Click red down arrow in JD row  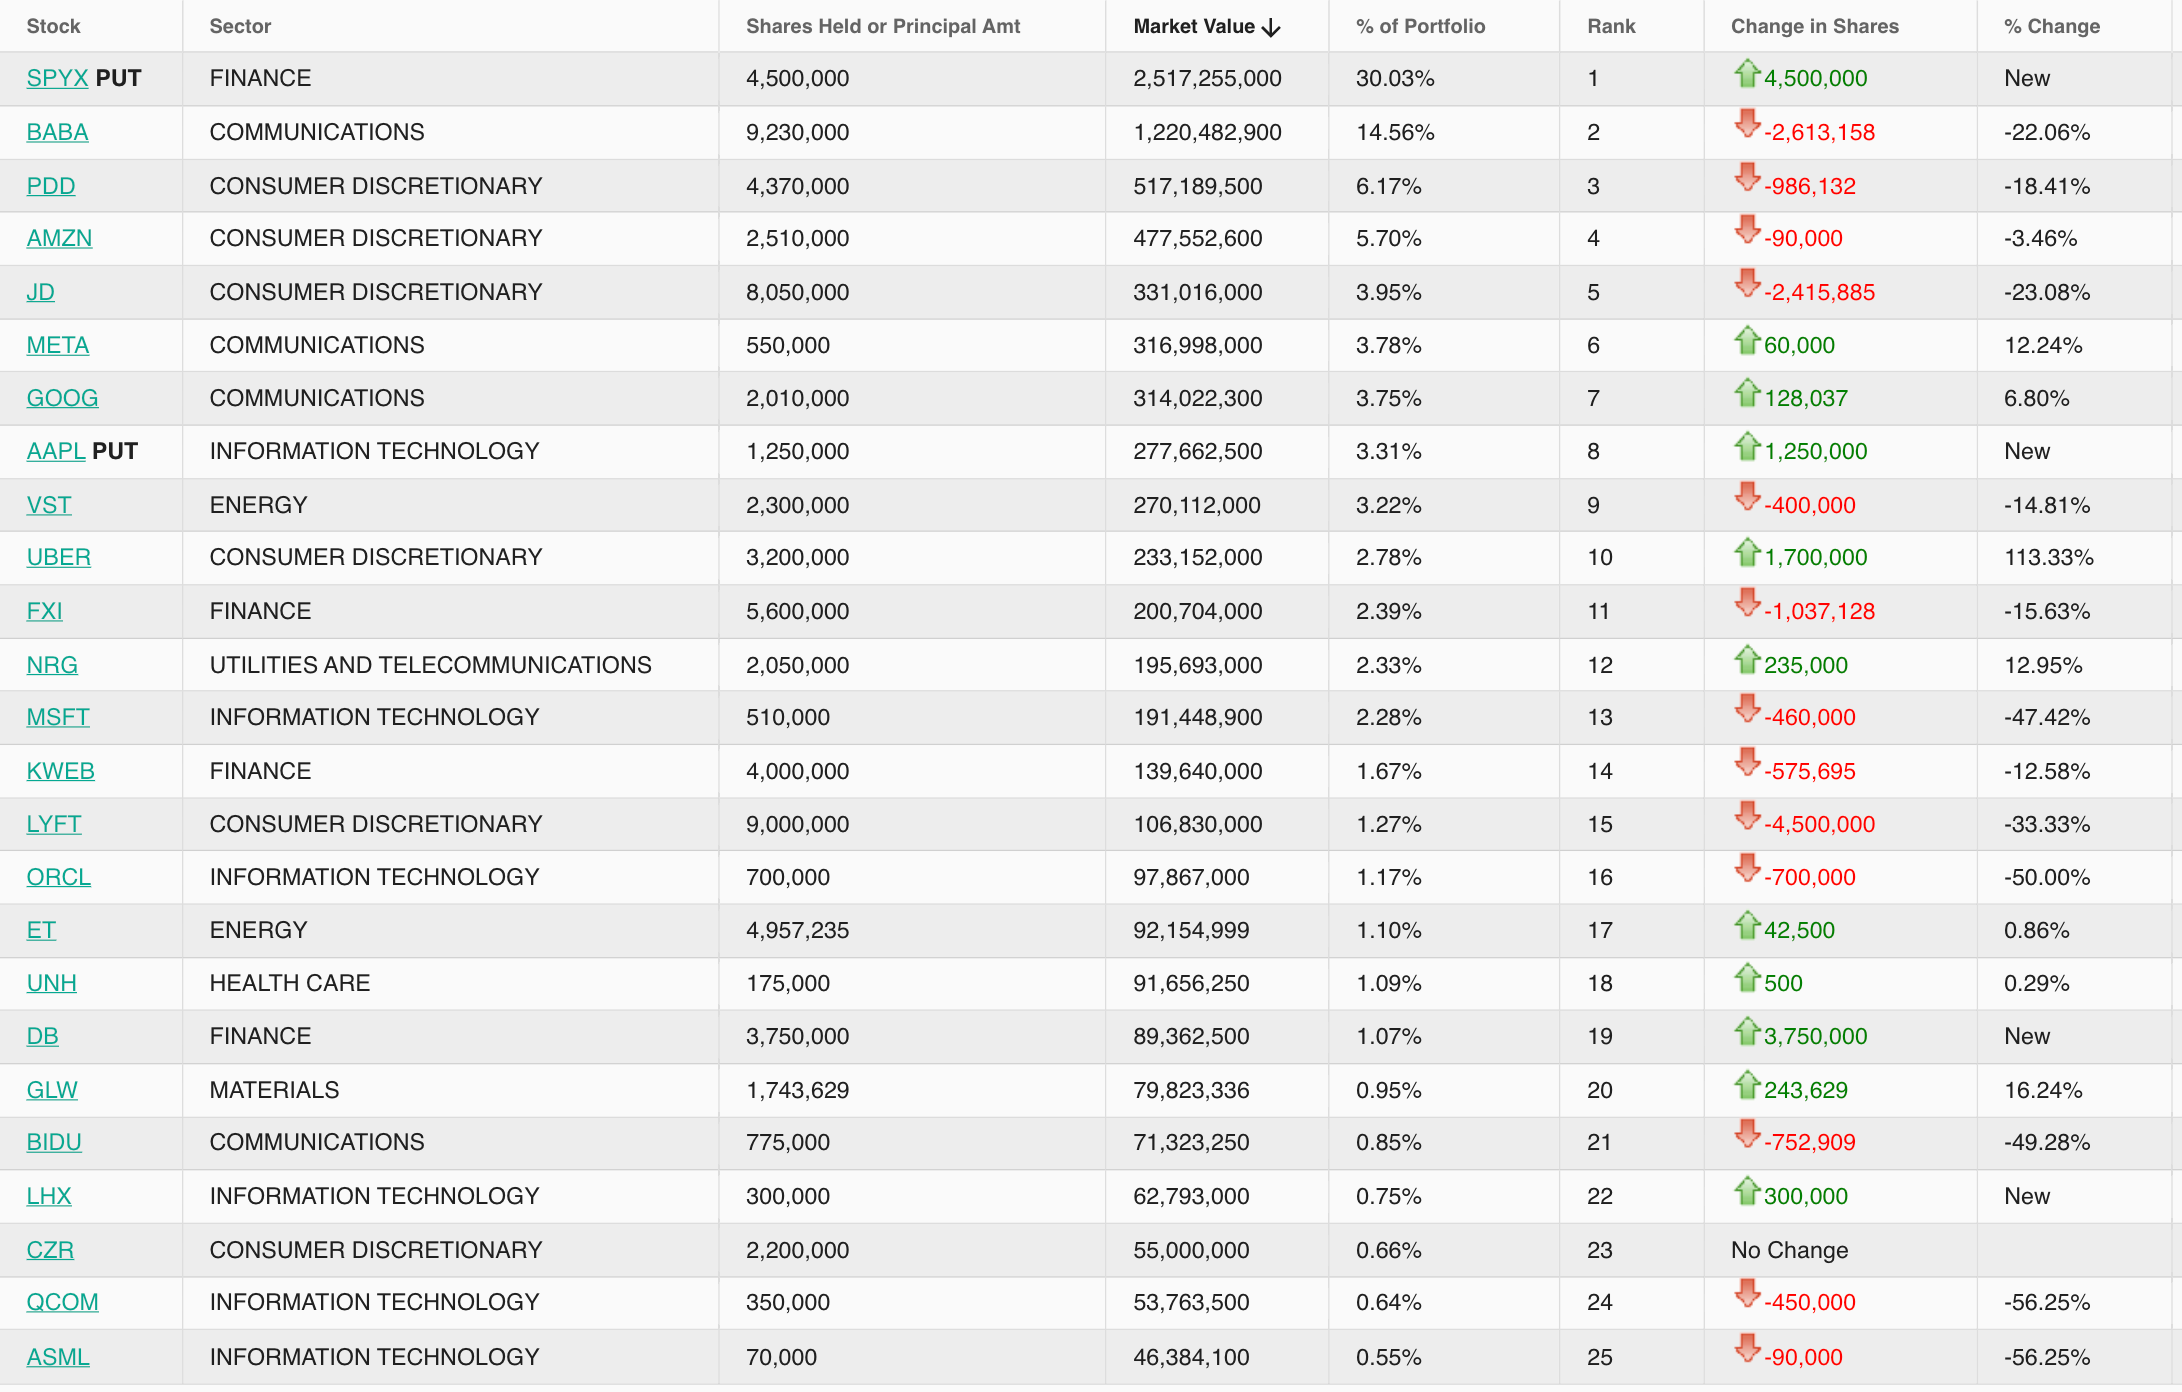(x=1747, y=284)
